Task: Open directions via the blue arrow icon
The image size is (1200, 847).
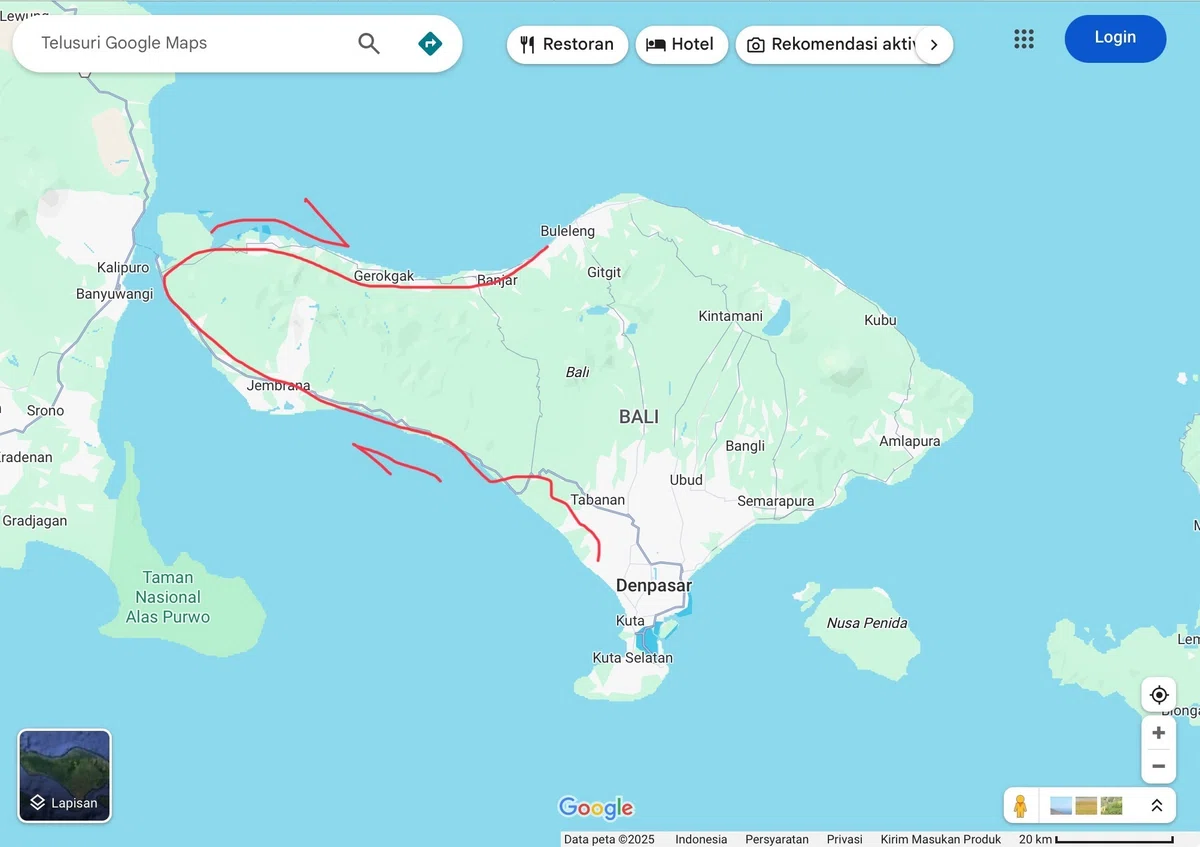Action: coord(430,43)
